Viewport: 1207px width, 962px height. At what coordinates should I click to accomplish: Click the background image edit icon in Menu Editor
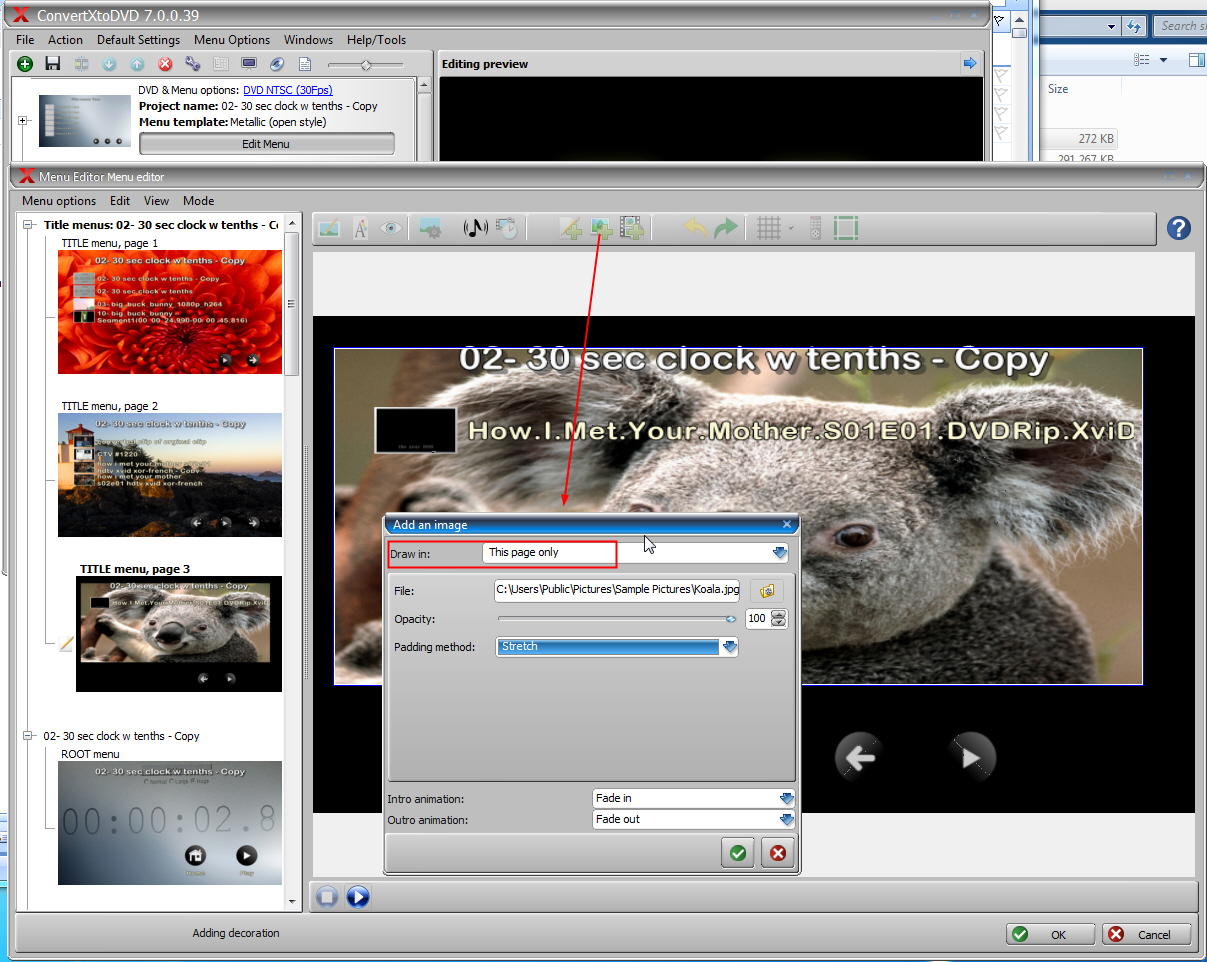(329, 228)
